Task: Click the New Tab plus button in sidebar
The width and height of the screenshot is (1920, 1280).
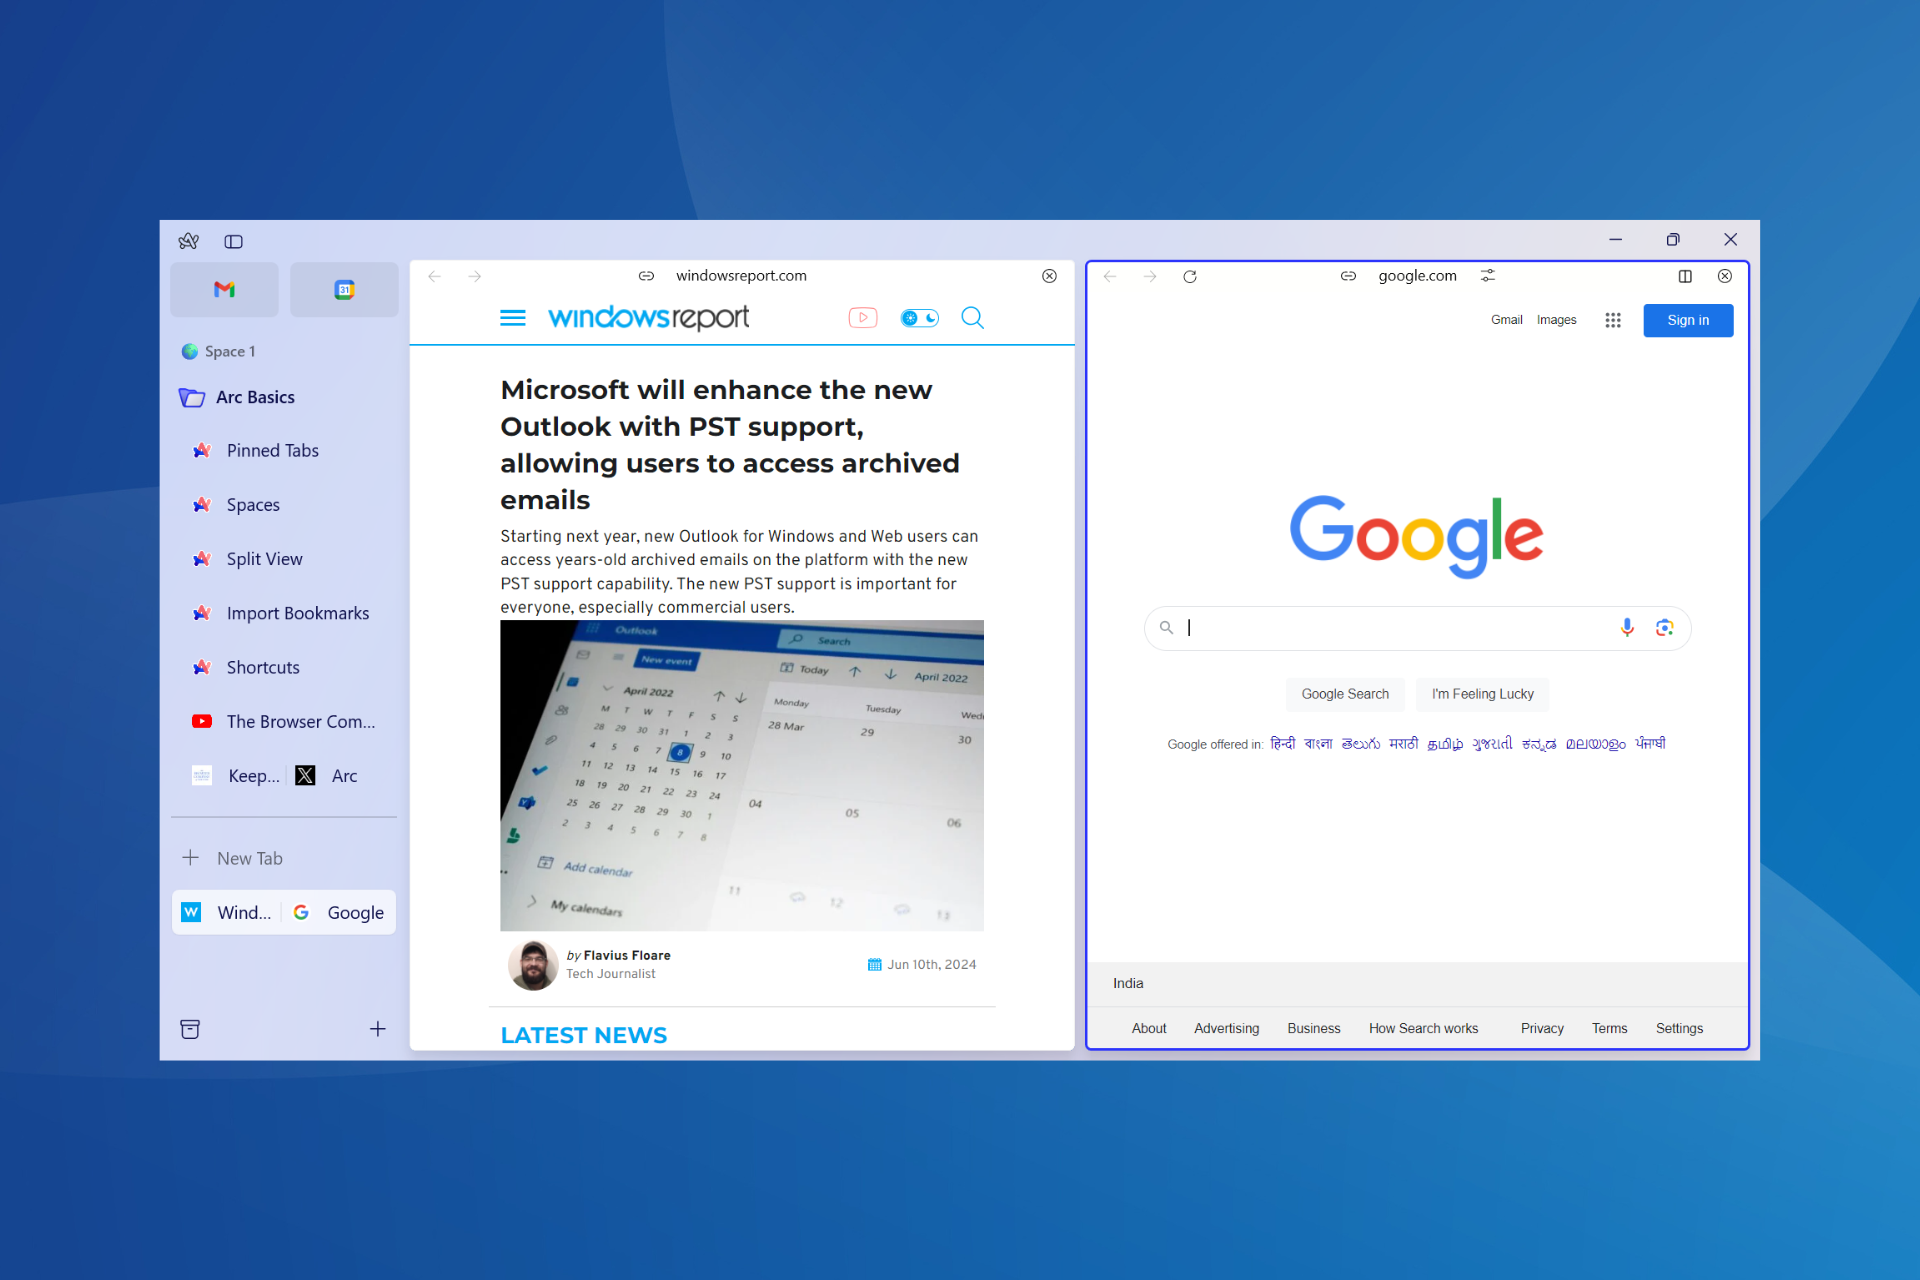Action: point(190,859)
